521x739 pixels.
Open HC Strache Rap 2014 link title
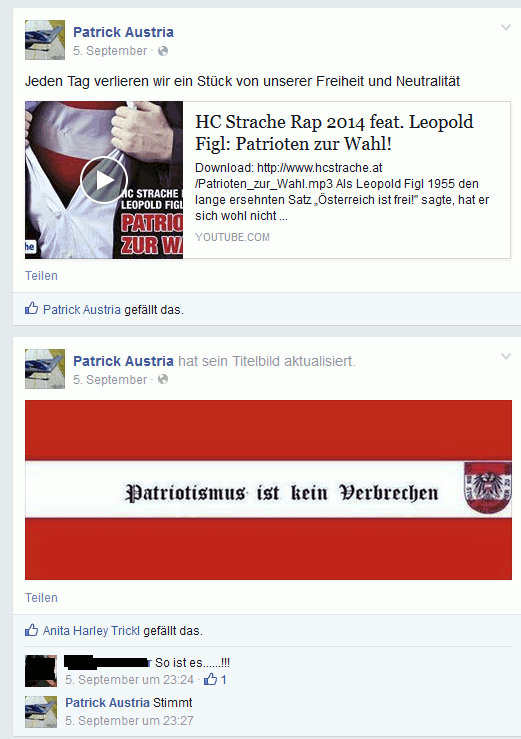[x=334, y=133]
